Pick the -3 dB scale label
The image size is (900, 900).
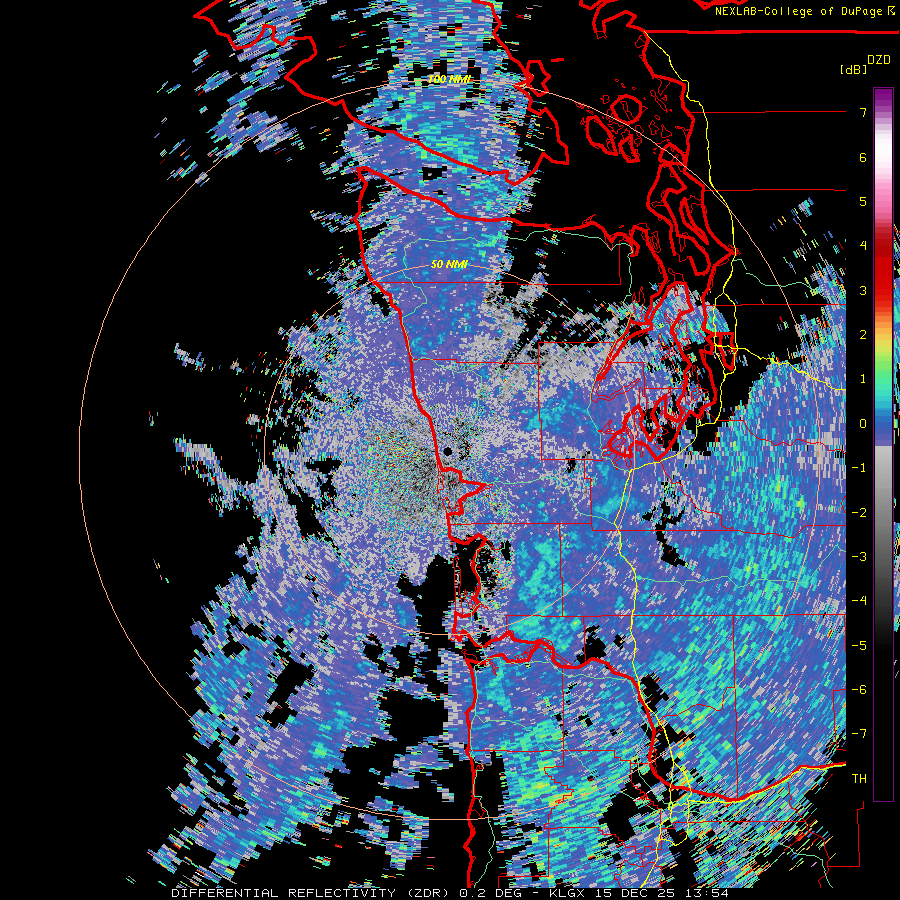coord(859,557)
